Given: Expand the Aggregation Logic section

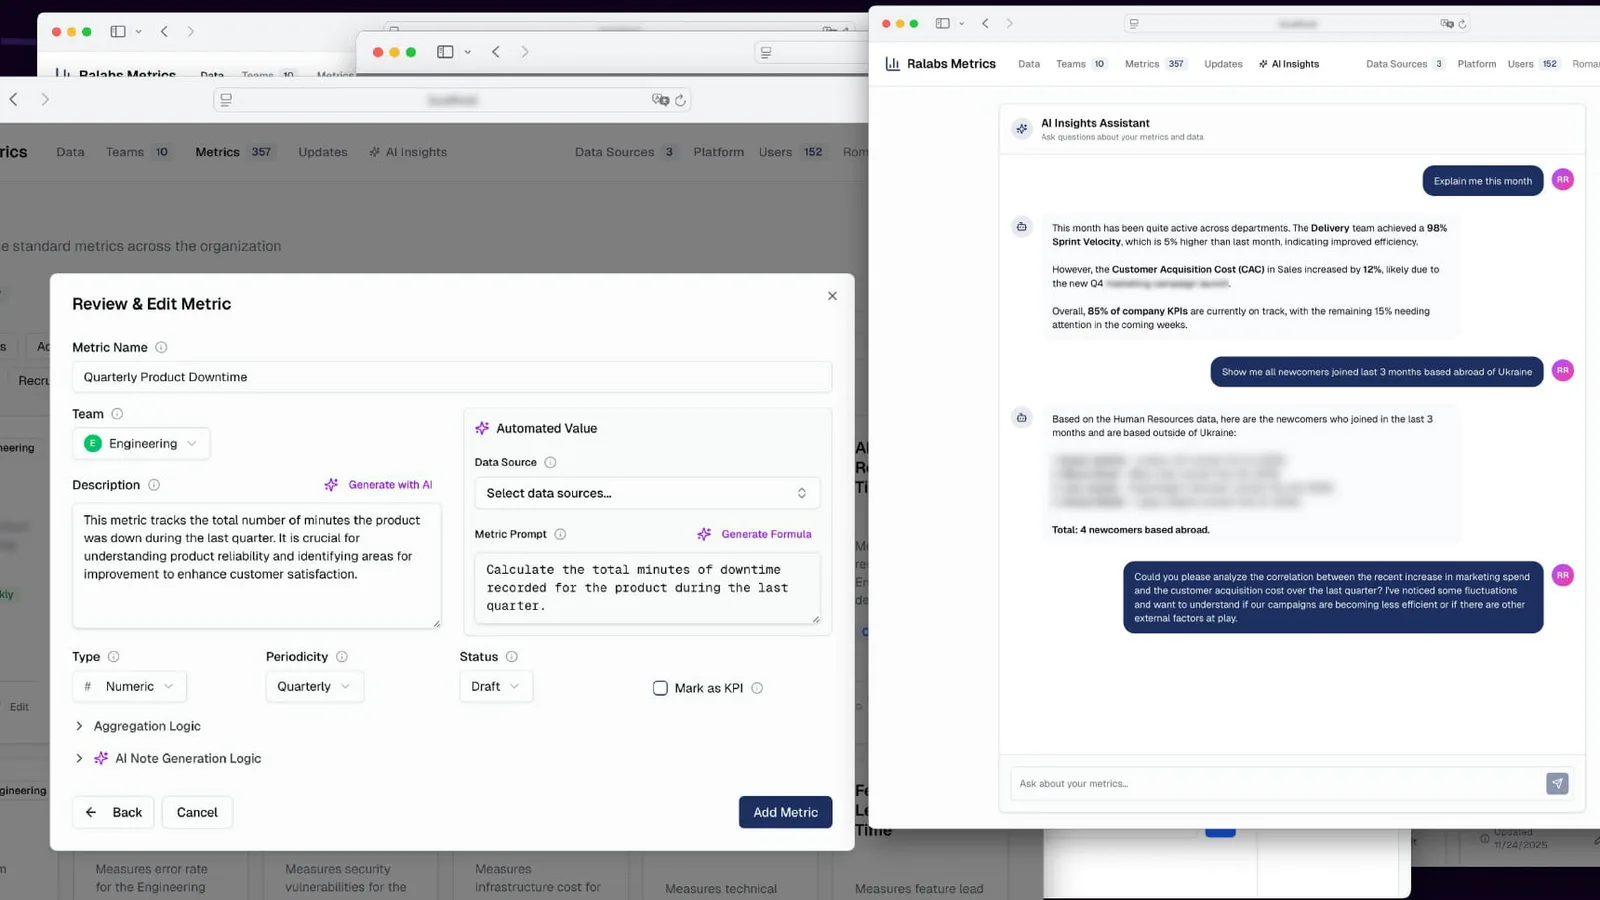Looking at the screenshot, I should 137,726.
